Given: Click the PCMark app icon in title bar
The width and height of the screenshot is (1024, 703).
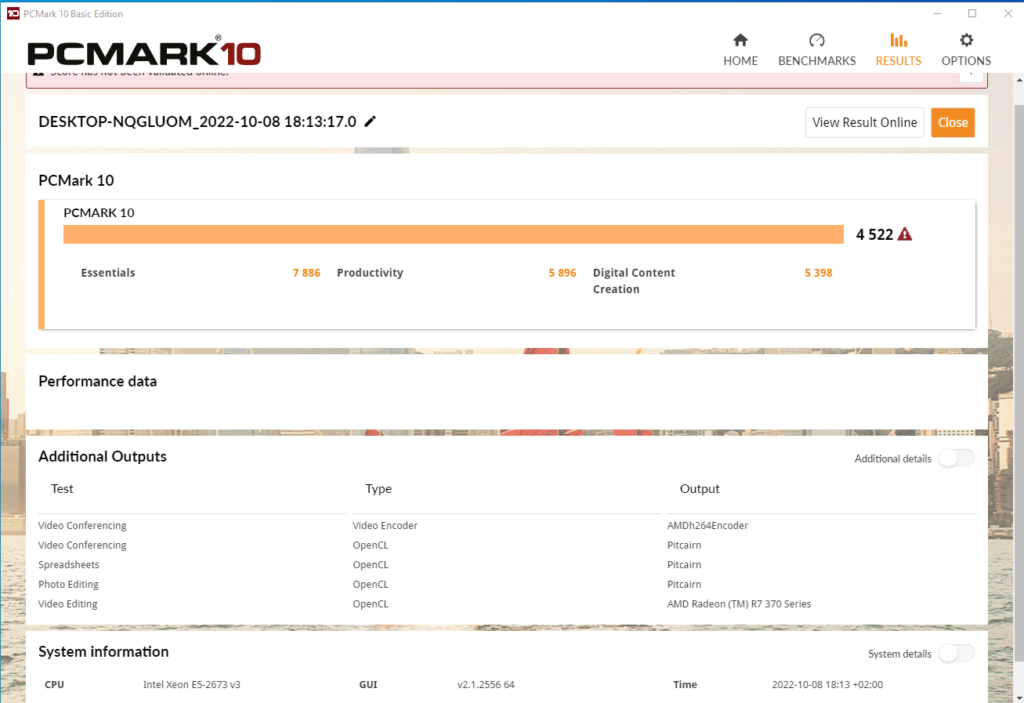Looking at the screenshot, I should pyautogui.click(x=13, y=13).
